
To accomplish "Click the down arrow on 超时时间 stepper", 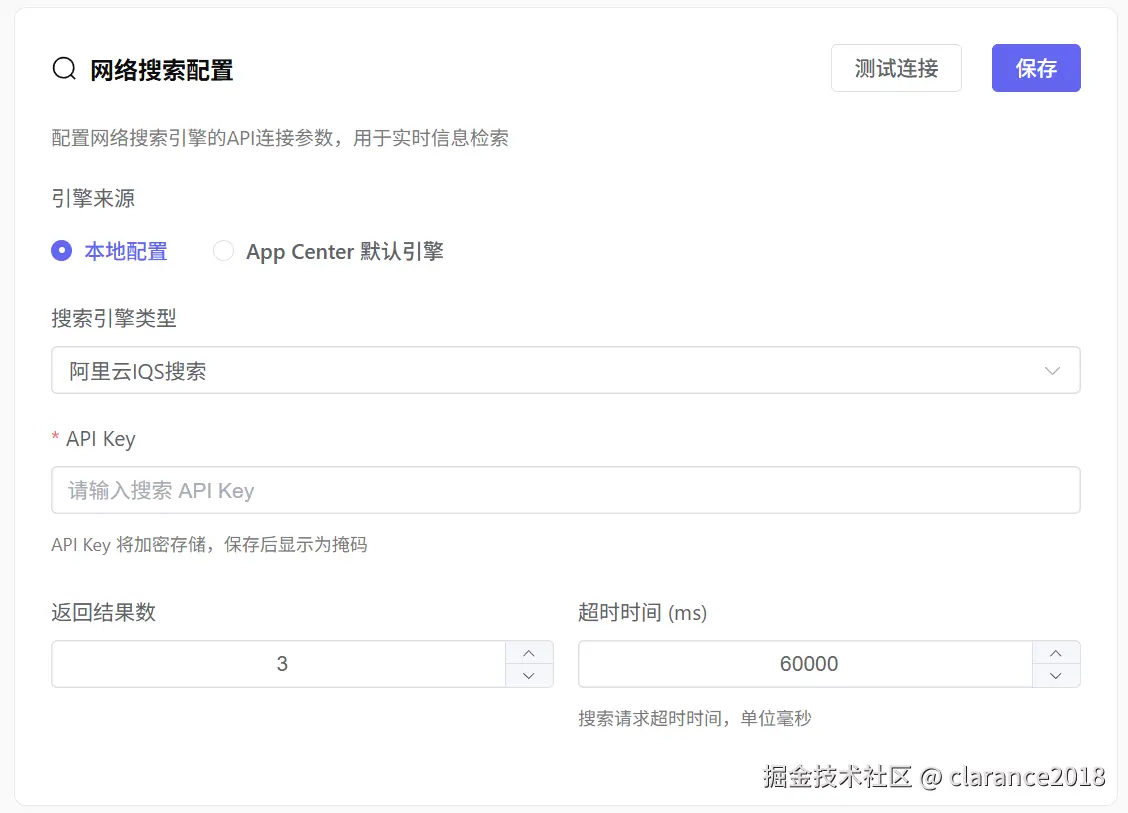I will [1056, 675].
